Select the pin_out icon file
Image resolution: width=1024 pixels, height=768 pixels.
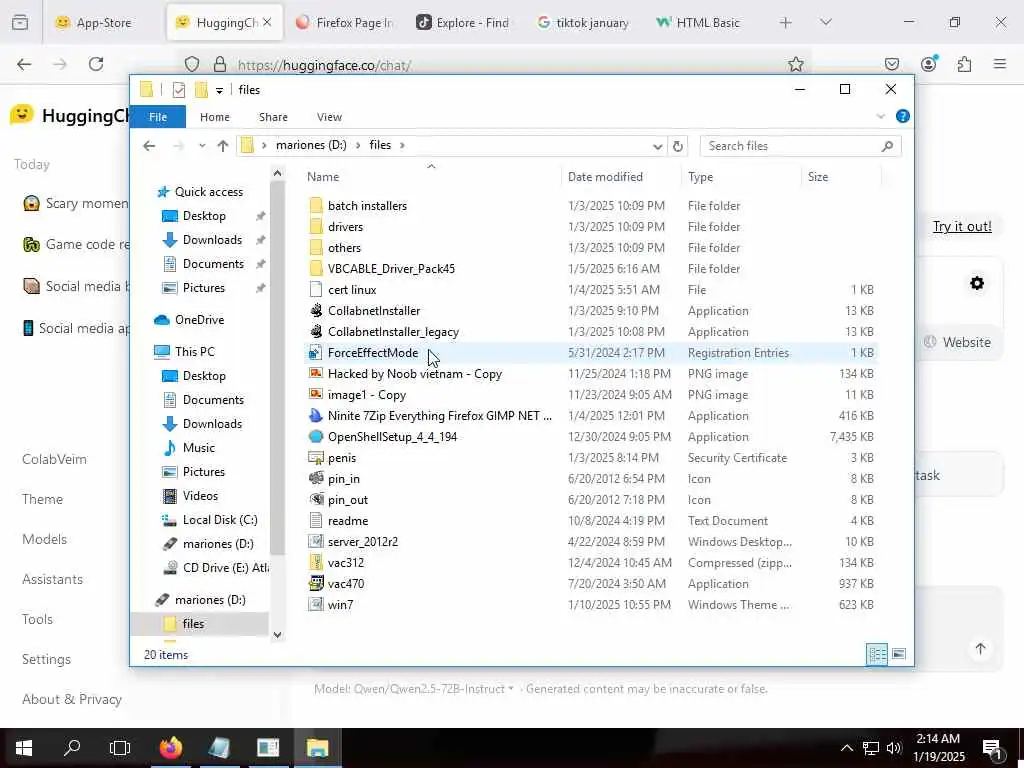click(x=316, y=500)
